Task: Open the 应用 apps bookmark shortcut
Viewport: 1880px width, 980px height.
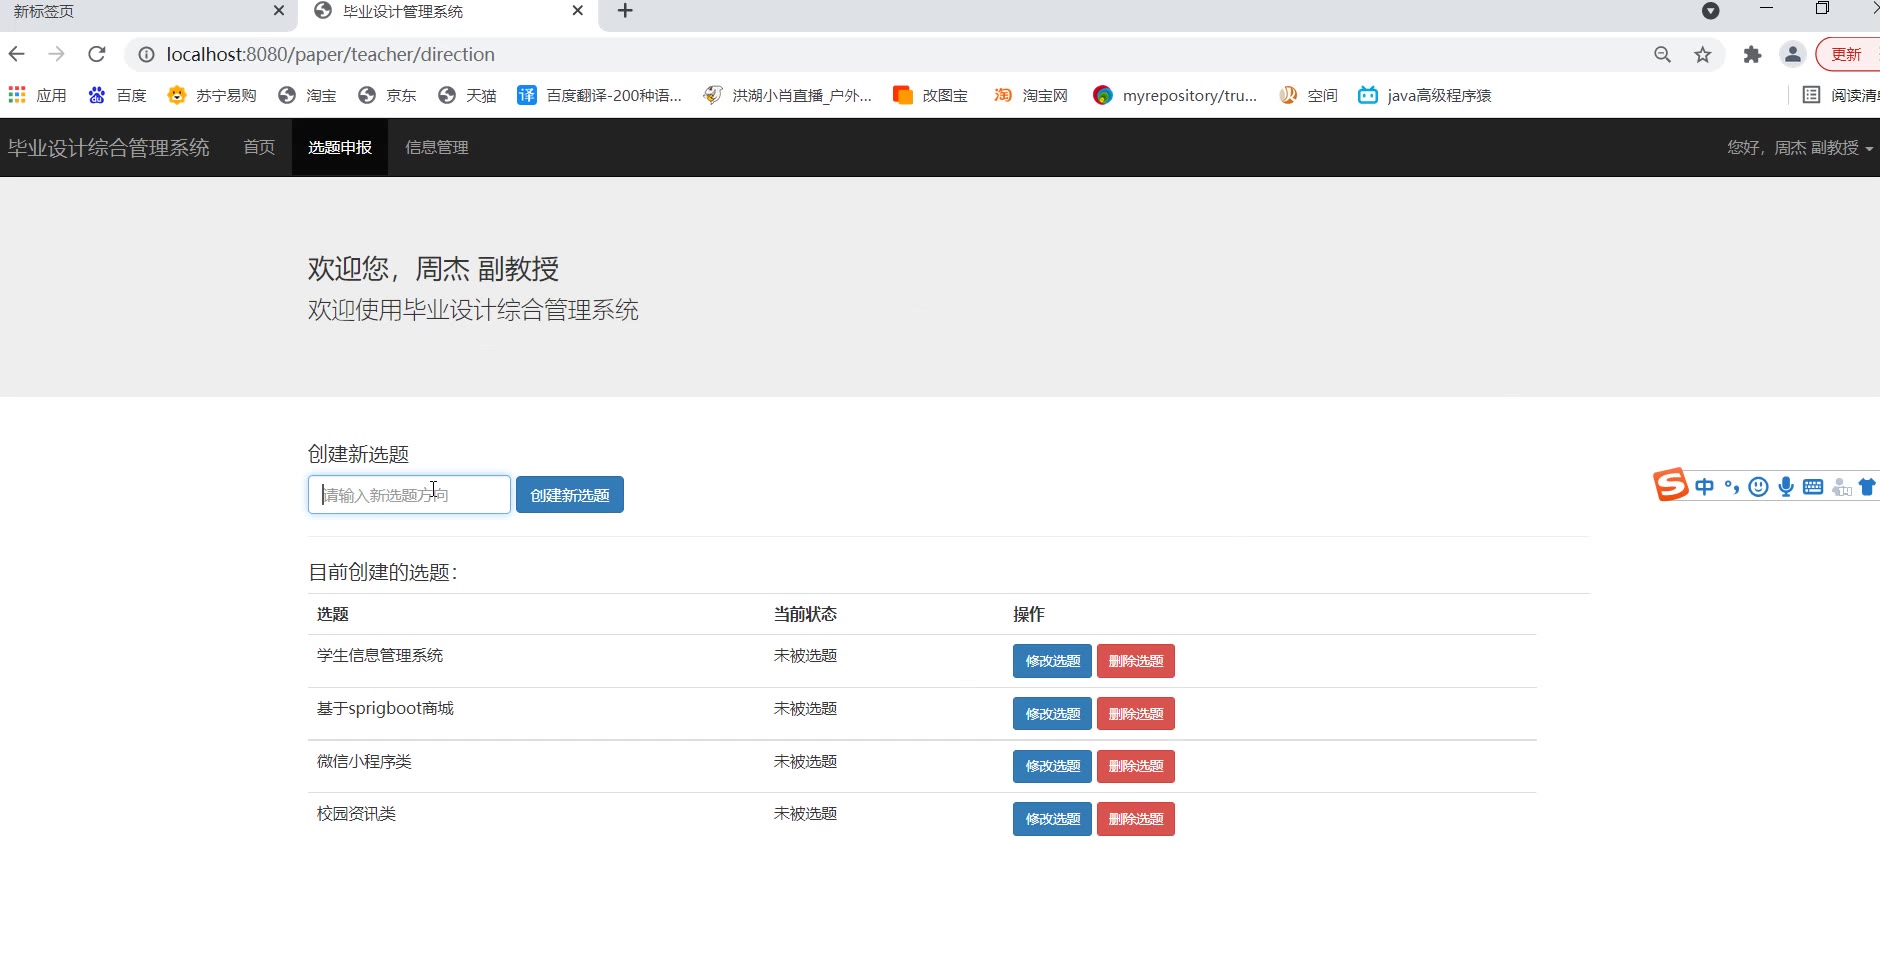Action: 37,95
